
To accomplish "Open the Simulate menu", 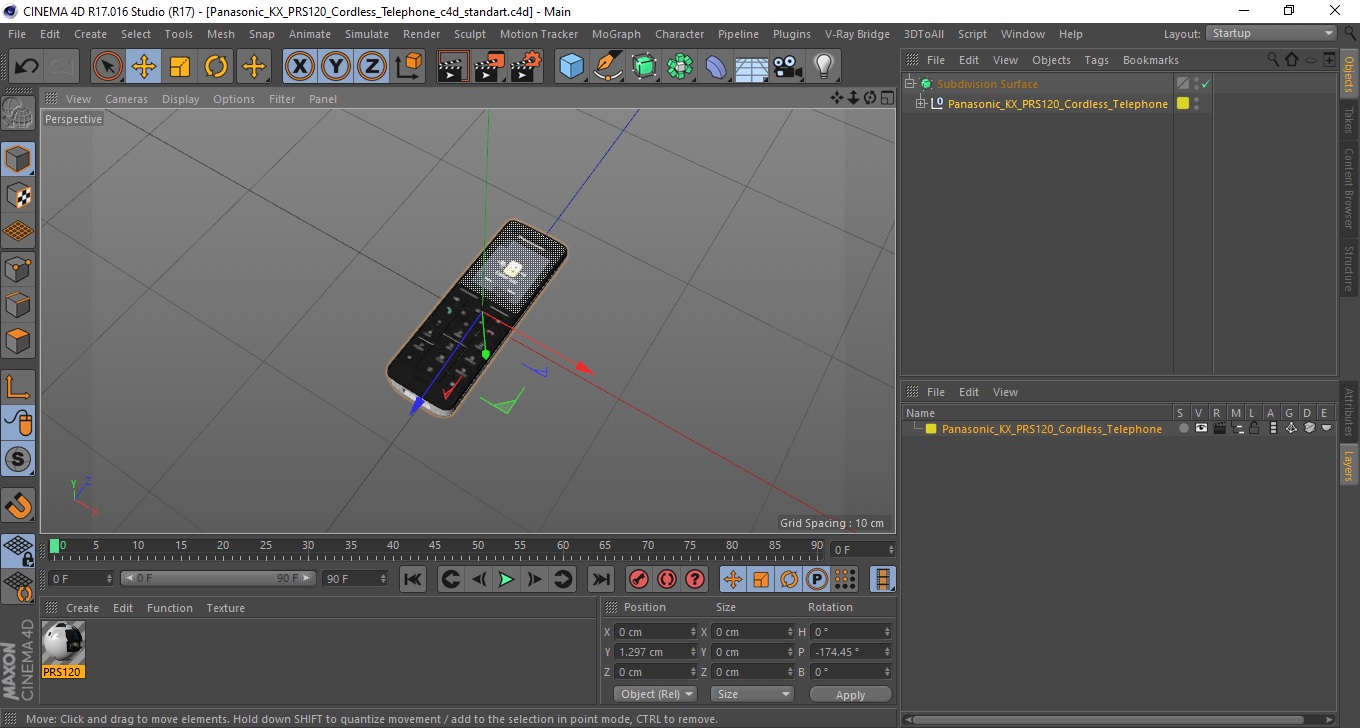I will (367, 34).
